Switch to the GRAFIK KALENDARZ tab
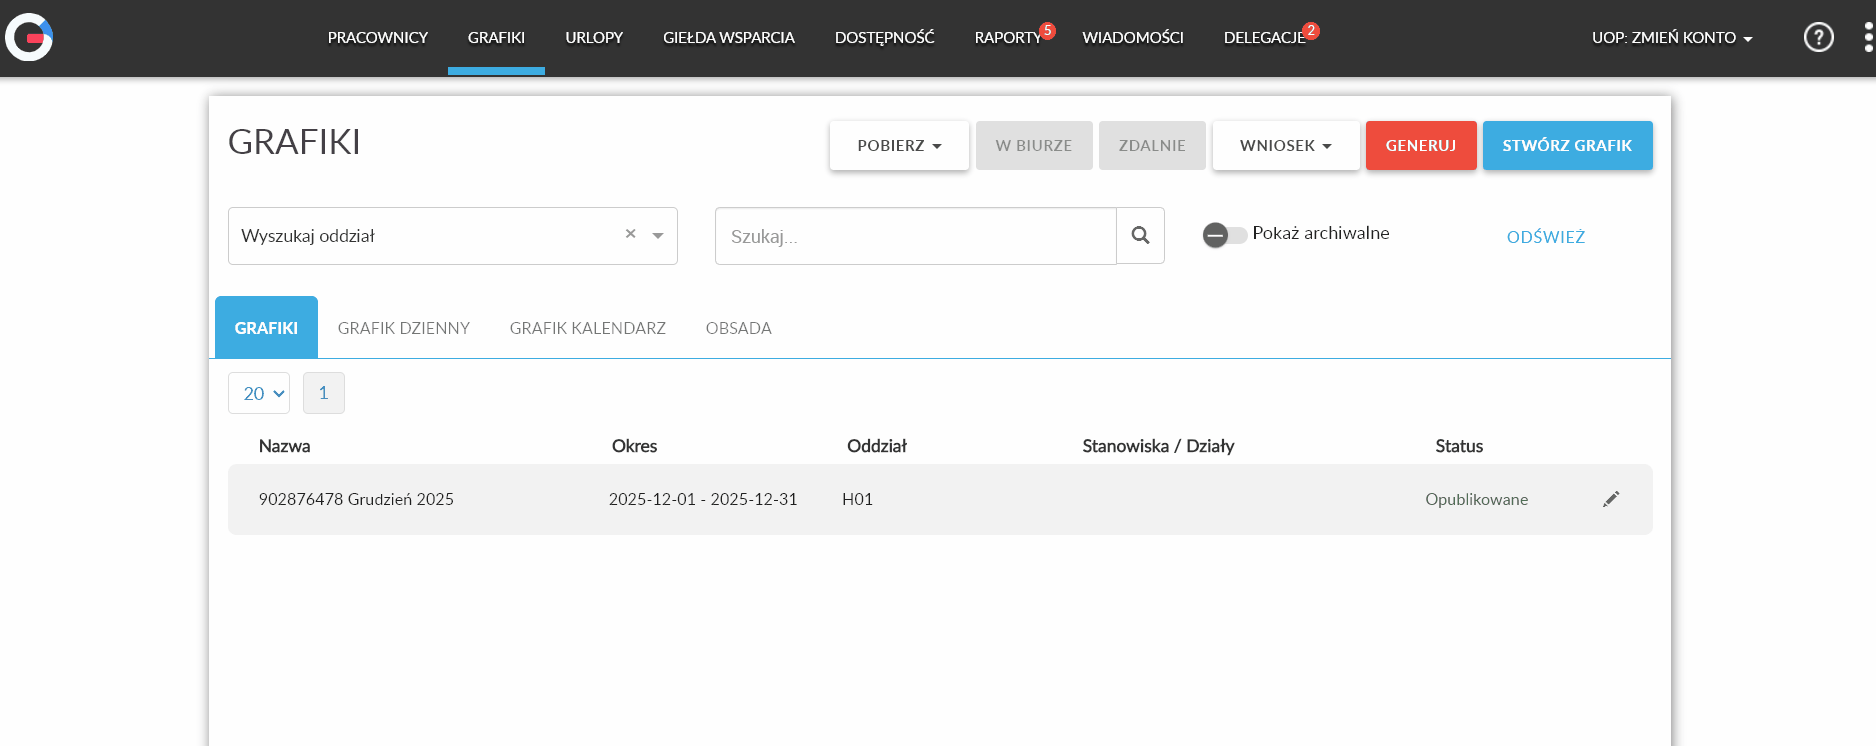Viewport: 1876px width, 746px height. pos(587,328)
